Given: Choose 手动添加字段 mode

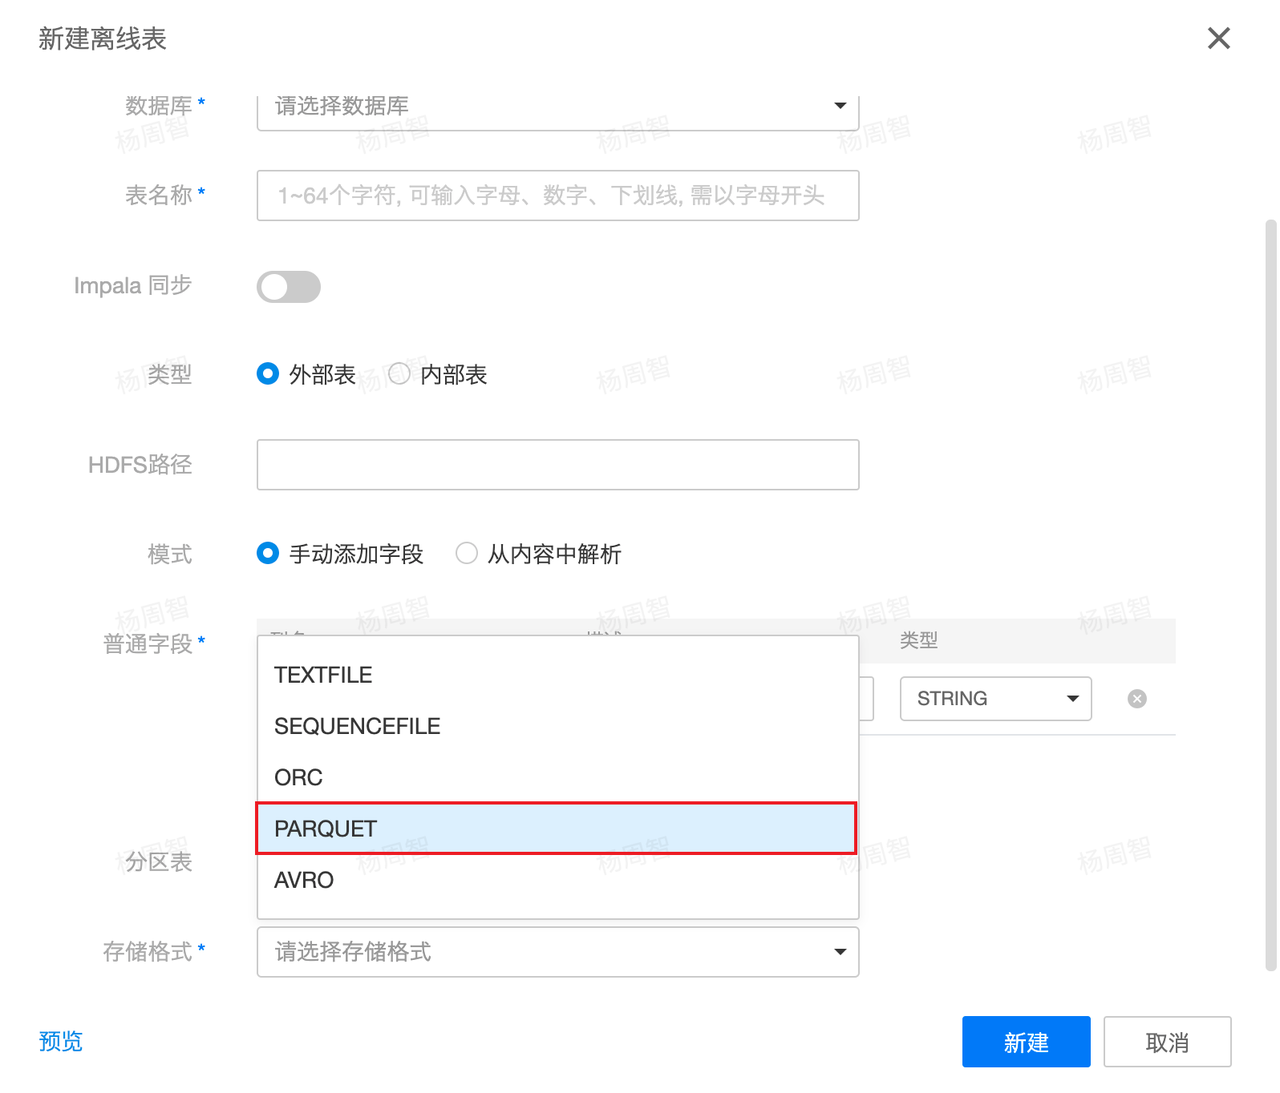Looking at the screenshot, I should click(268, 553).
